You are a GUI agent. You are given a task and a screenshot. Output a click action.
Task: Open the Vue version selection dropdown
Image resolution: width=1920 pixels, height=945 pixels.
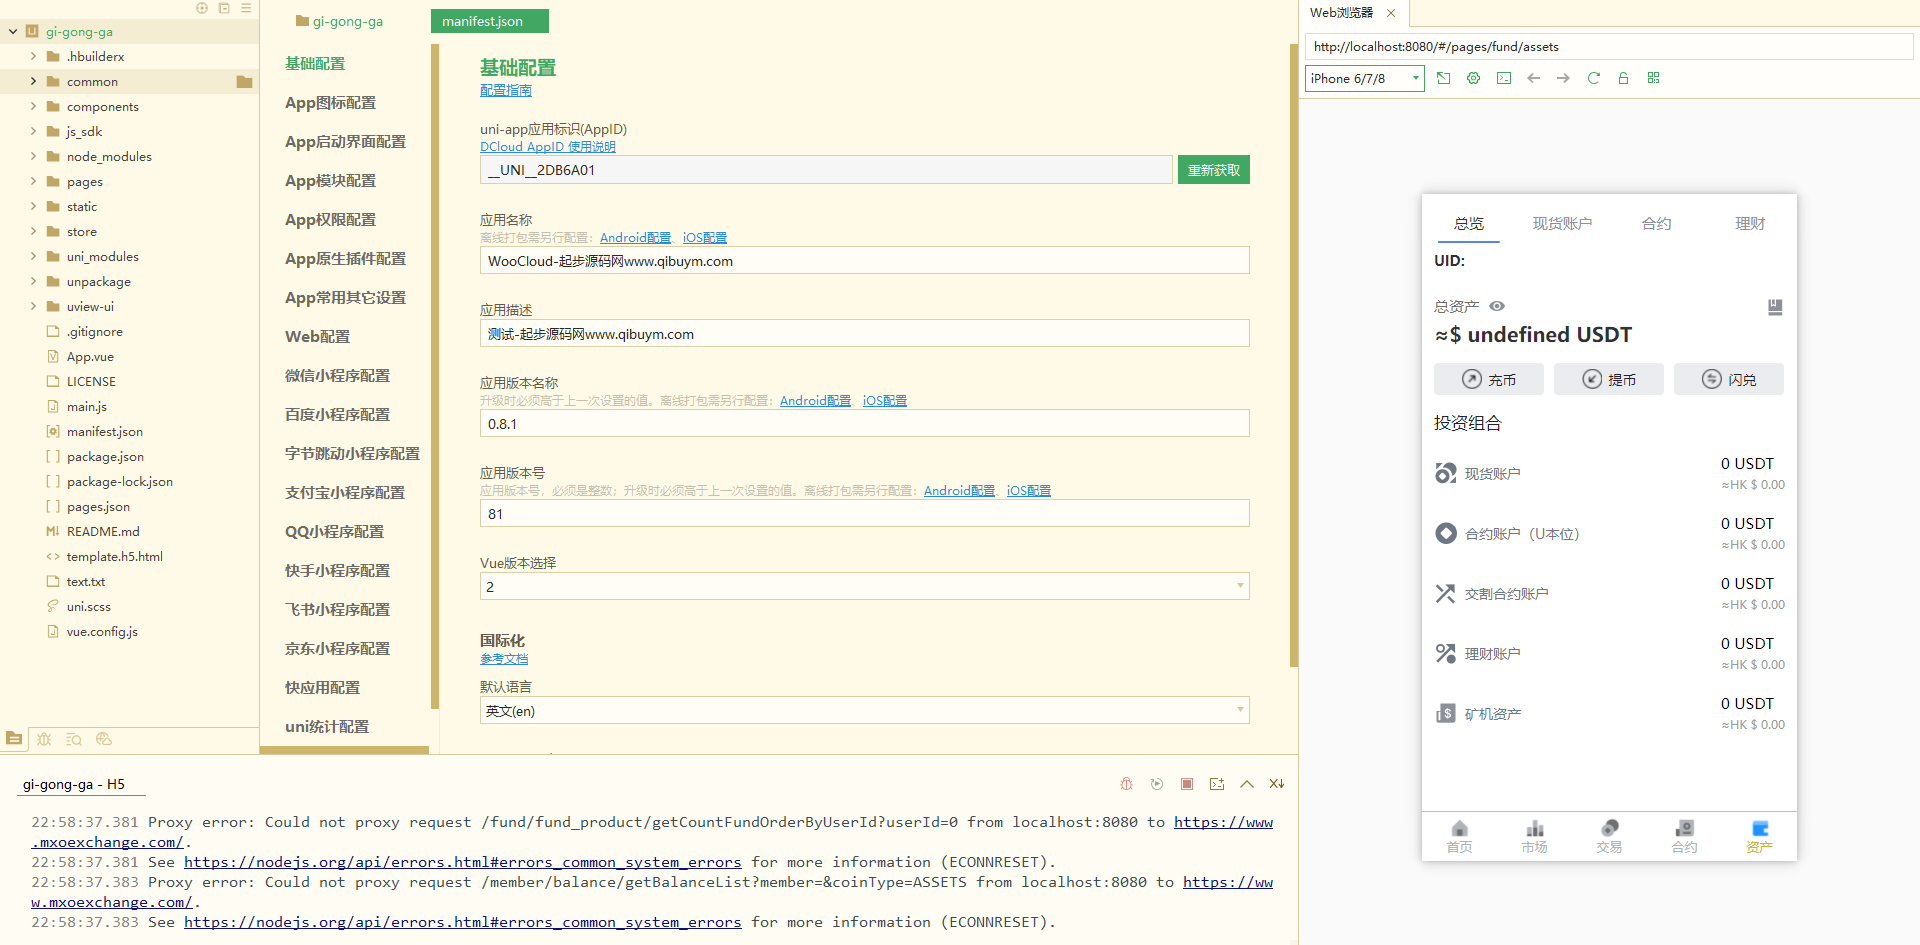point(864,586)
